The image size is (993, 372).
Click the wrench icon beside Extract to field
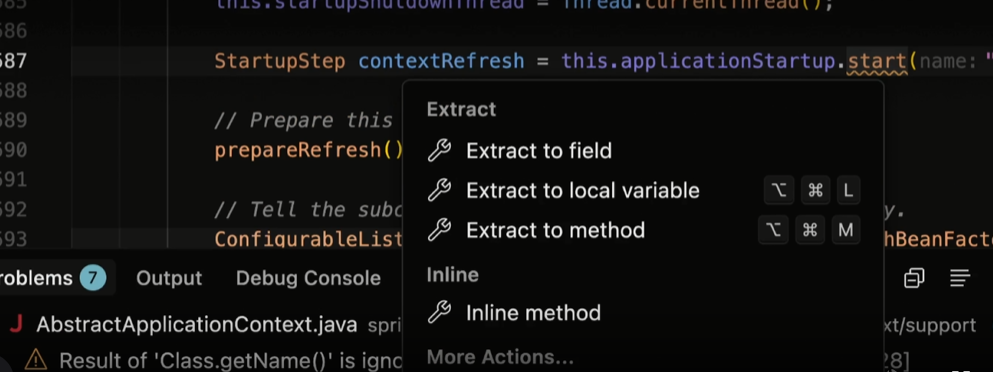[439, 151]
